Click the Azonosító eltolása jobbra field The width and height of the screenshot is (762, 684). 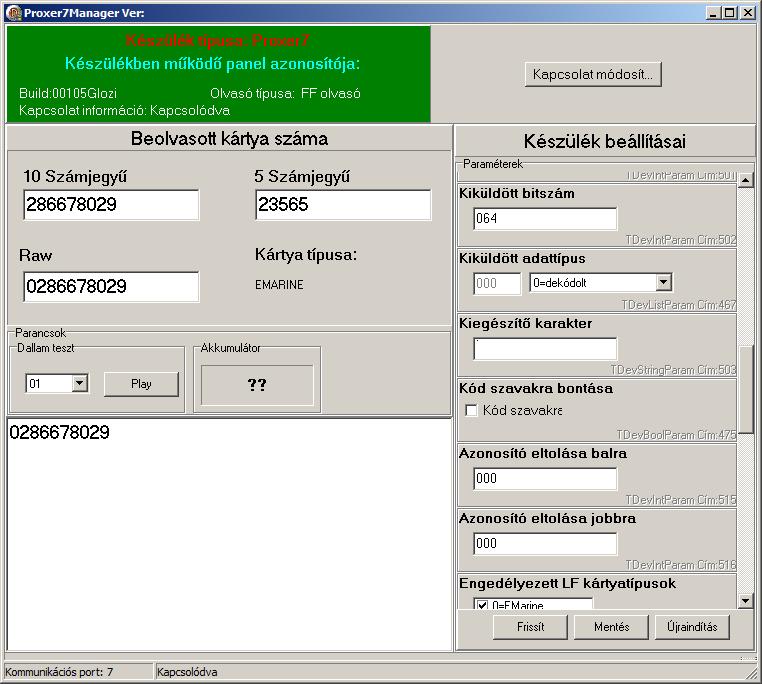pyautogui.click(x=545, y=544)
